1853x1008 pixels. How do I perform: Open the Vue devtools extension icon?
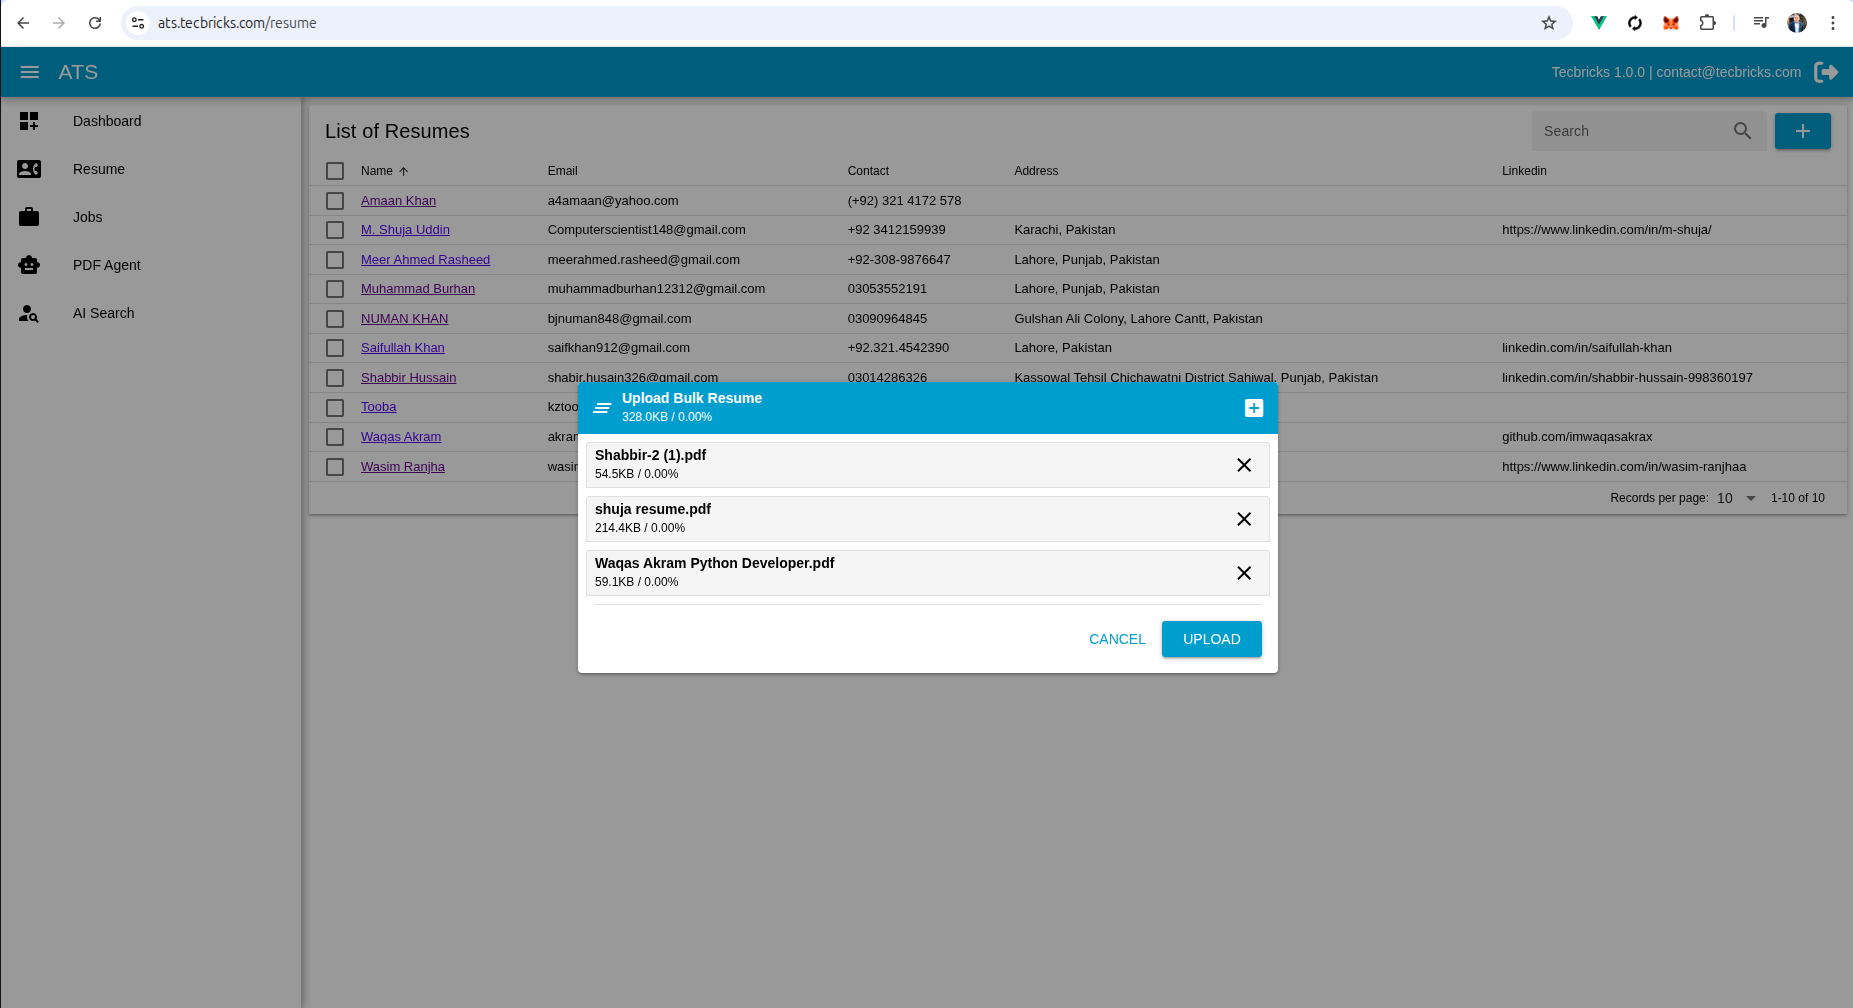coord(1599,23)
